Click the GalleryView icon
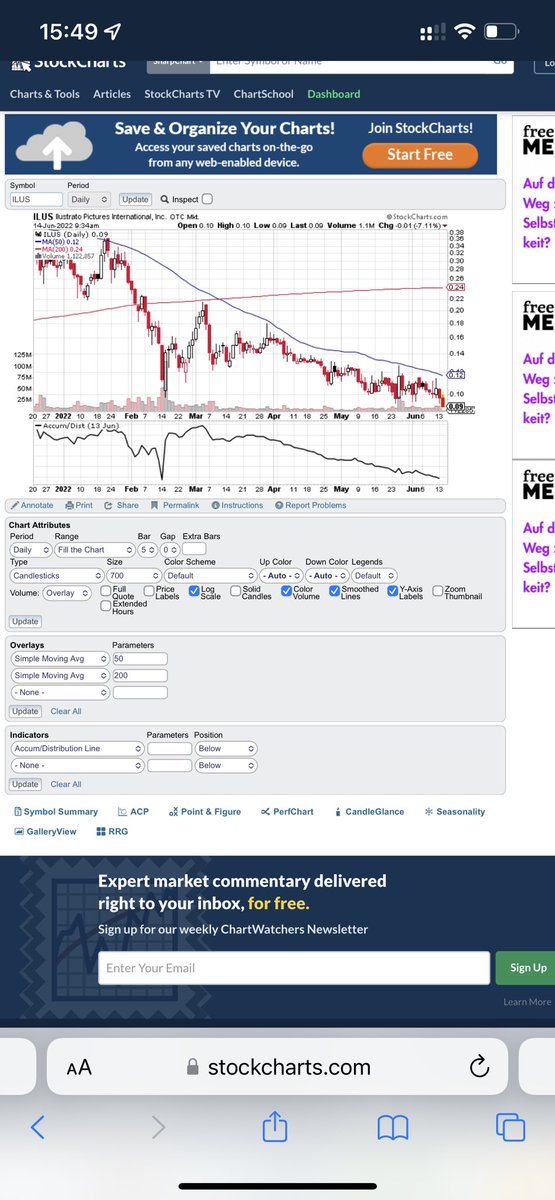Image resolution: width=555 pixels, height=1200 pixels. coord(19,831)
